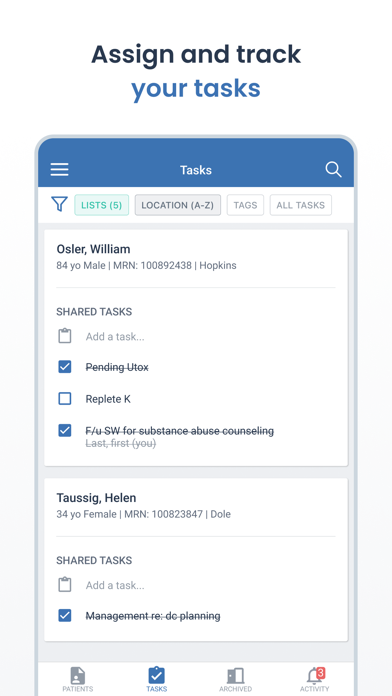The height and width of the screenshot is (696, 392).
Task: Open F/u SW for substance abuse counseling
Action: (x=180, y=431)
